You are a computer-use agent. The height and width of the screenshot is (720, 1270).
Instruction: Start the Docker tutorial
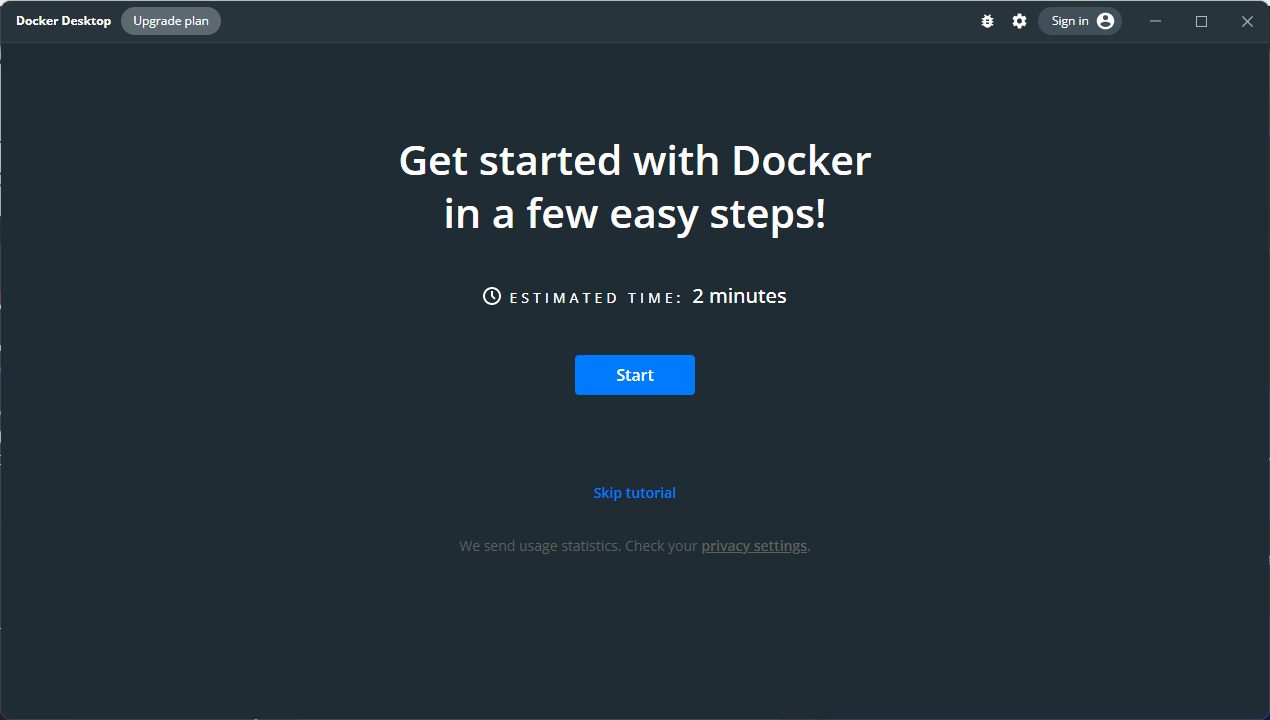point(634,374)
